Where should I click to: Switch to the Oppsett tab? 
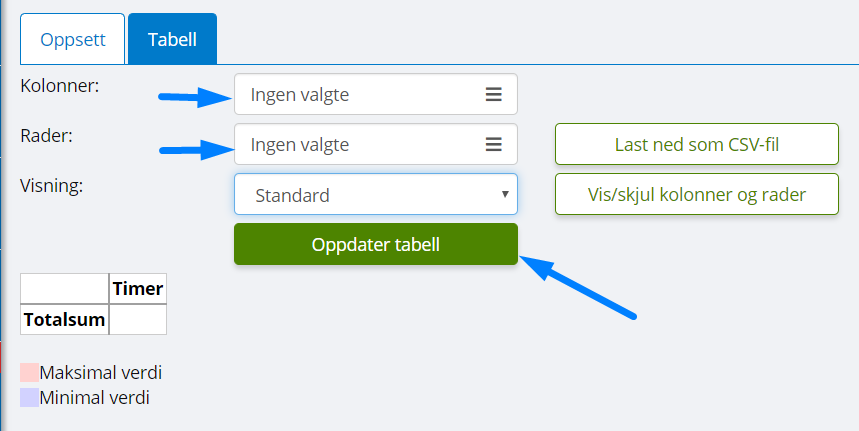coord(73,39)
